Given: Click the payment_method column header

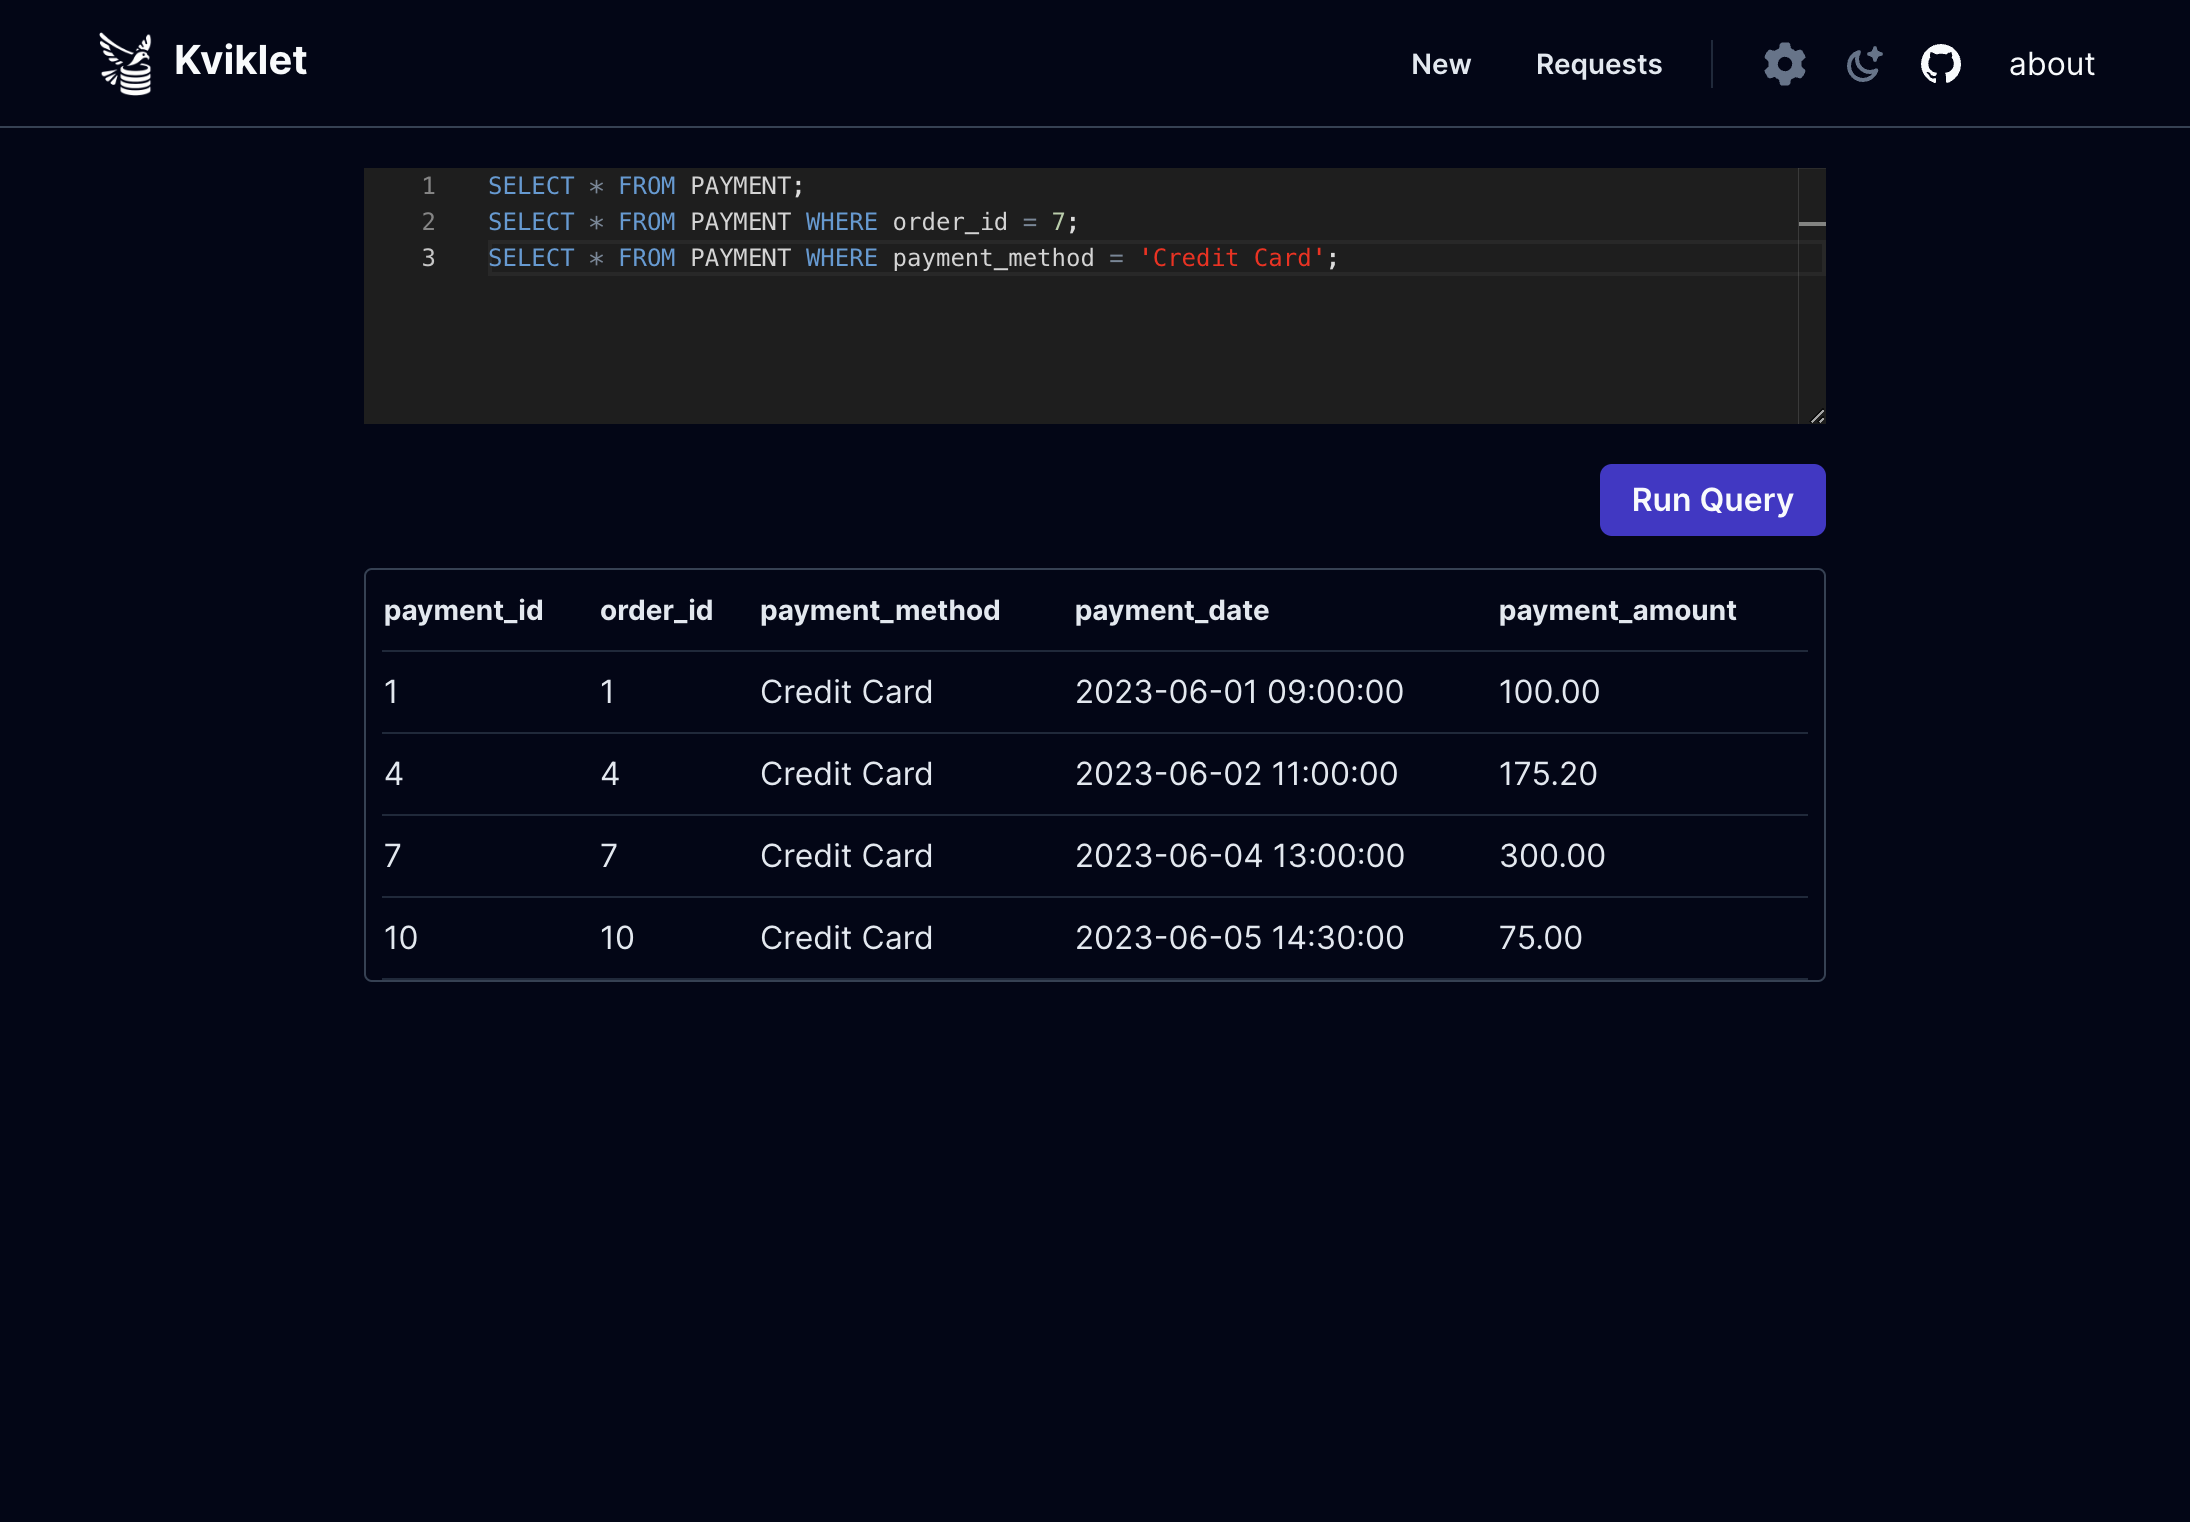Looking at the screenshot, I should pos(879,610).
